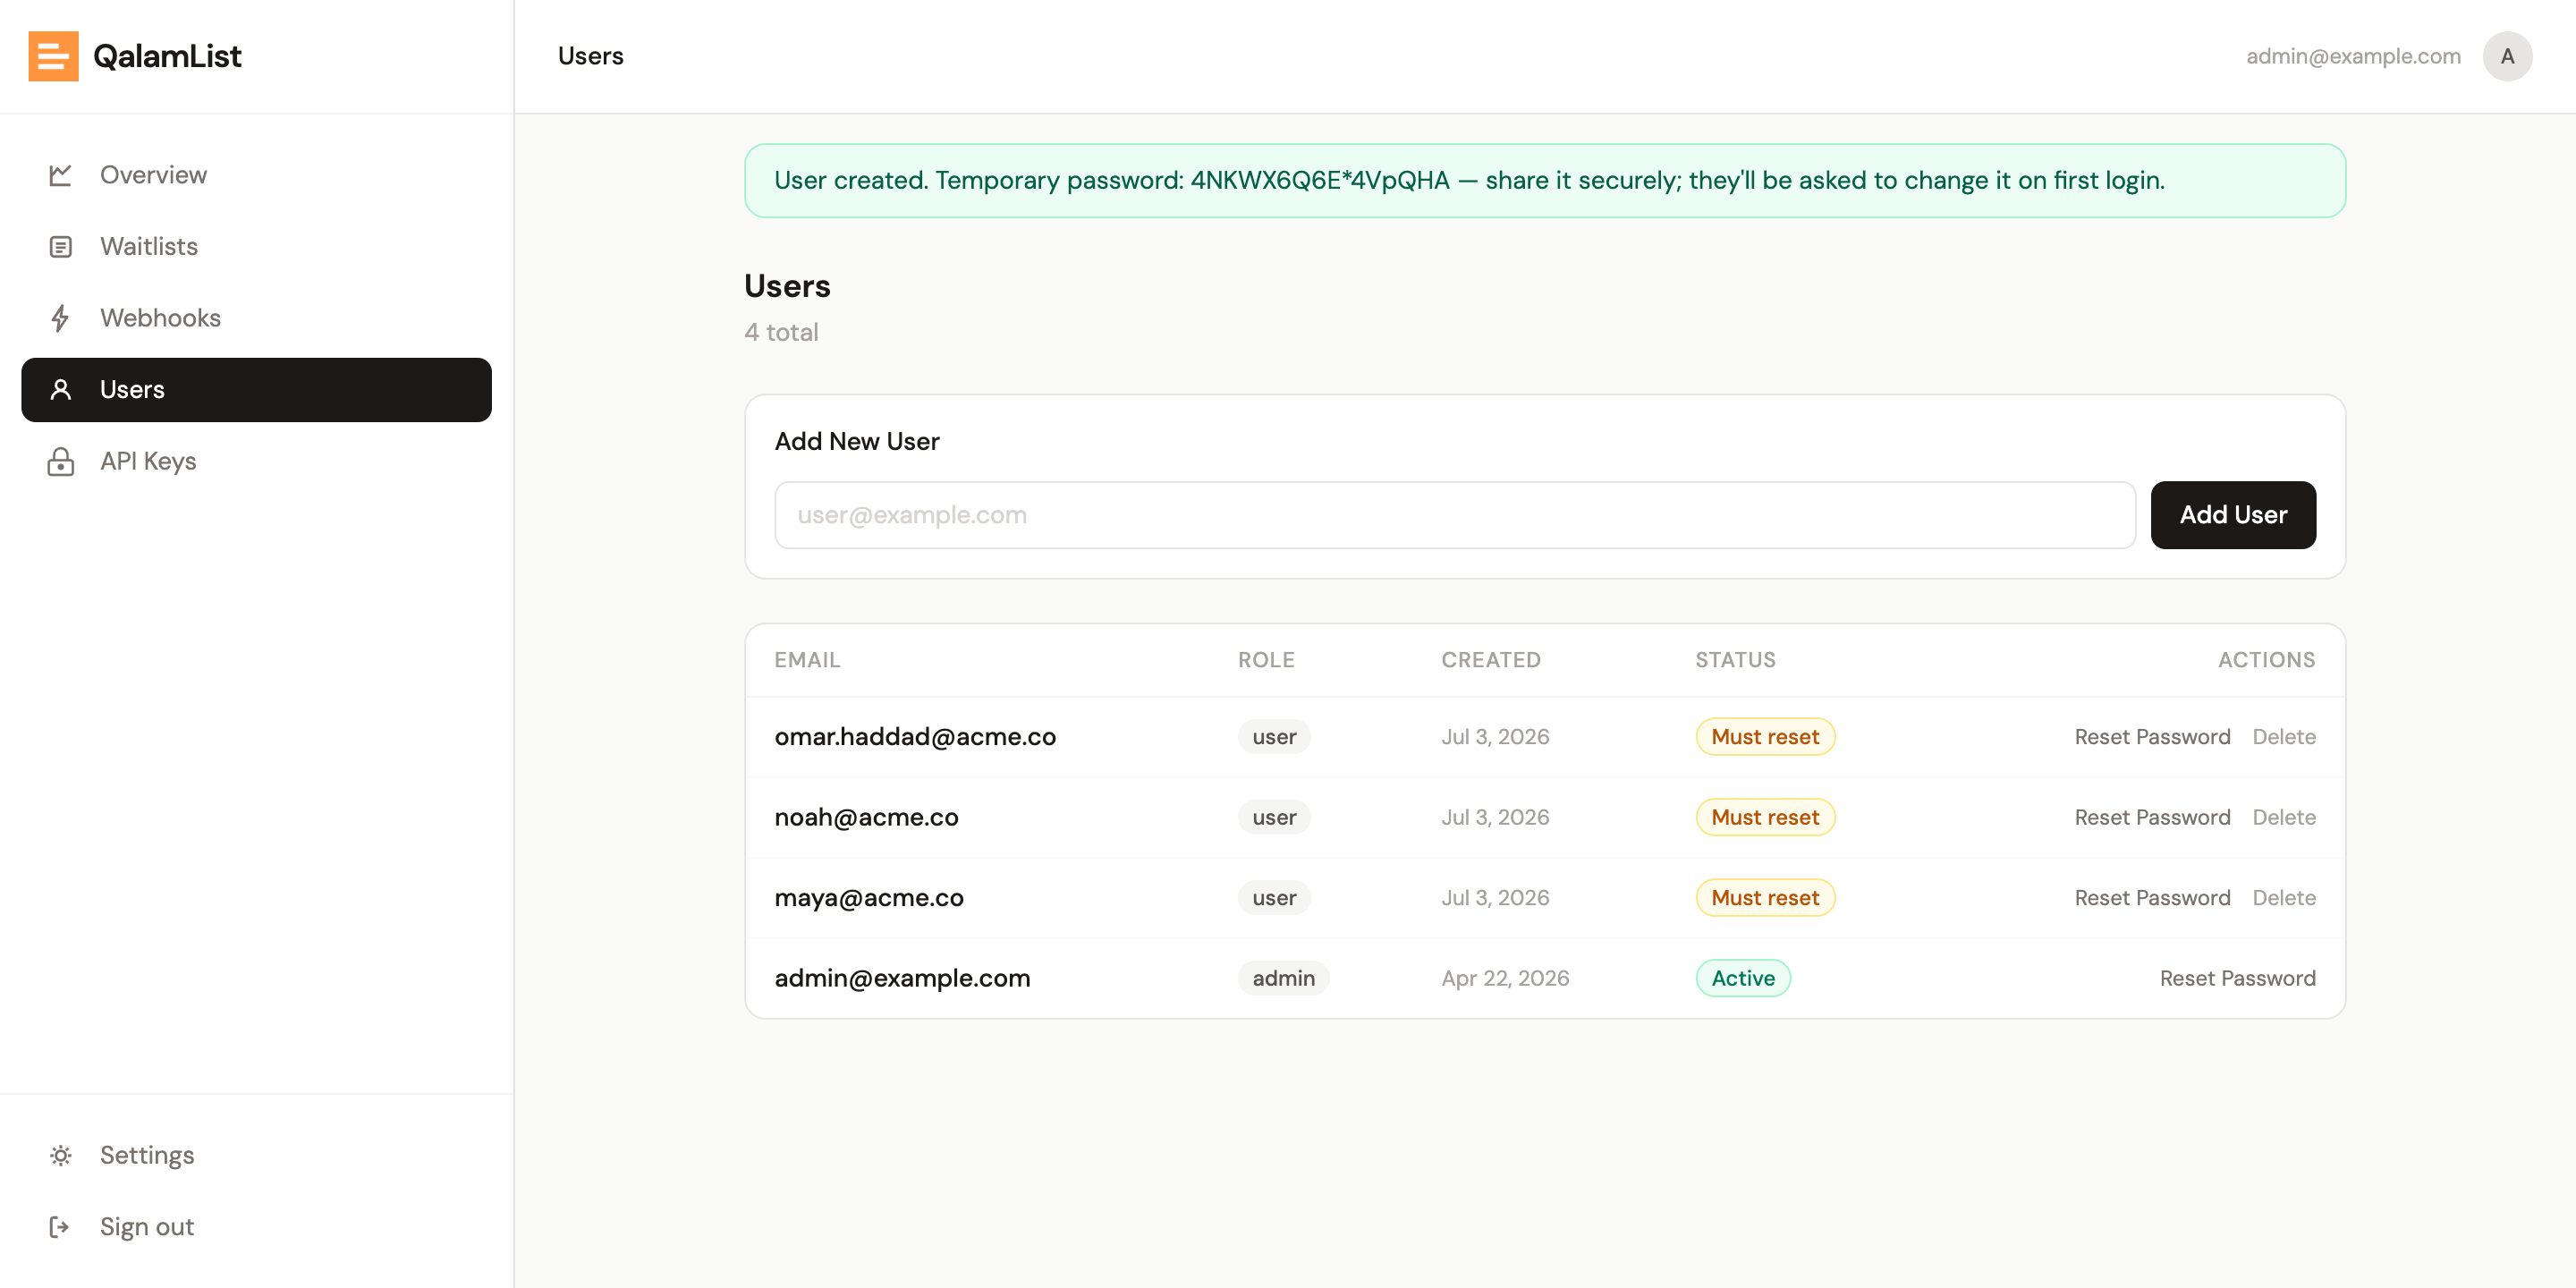Reset password for maya@acme.co

pos(2152,898)
